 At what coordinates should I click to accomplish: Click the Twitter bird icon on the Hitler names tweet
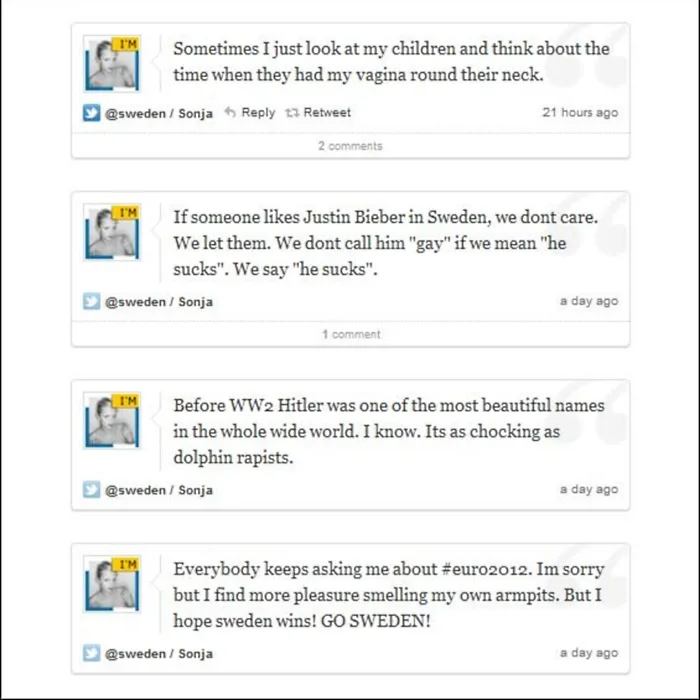(91, 490)
